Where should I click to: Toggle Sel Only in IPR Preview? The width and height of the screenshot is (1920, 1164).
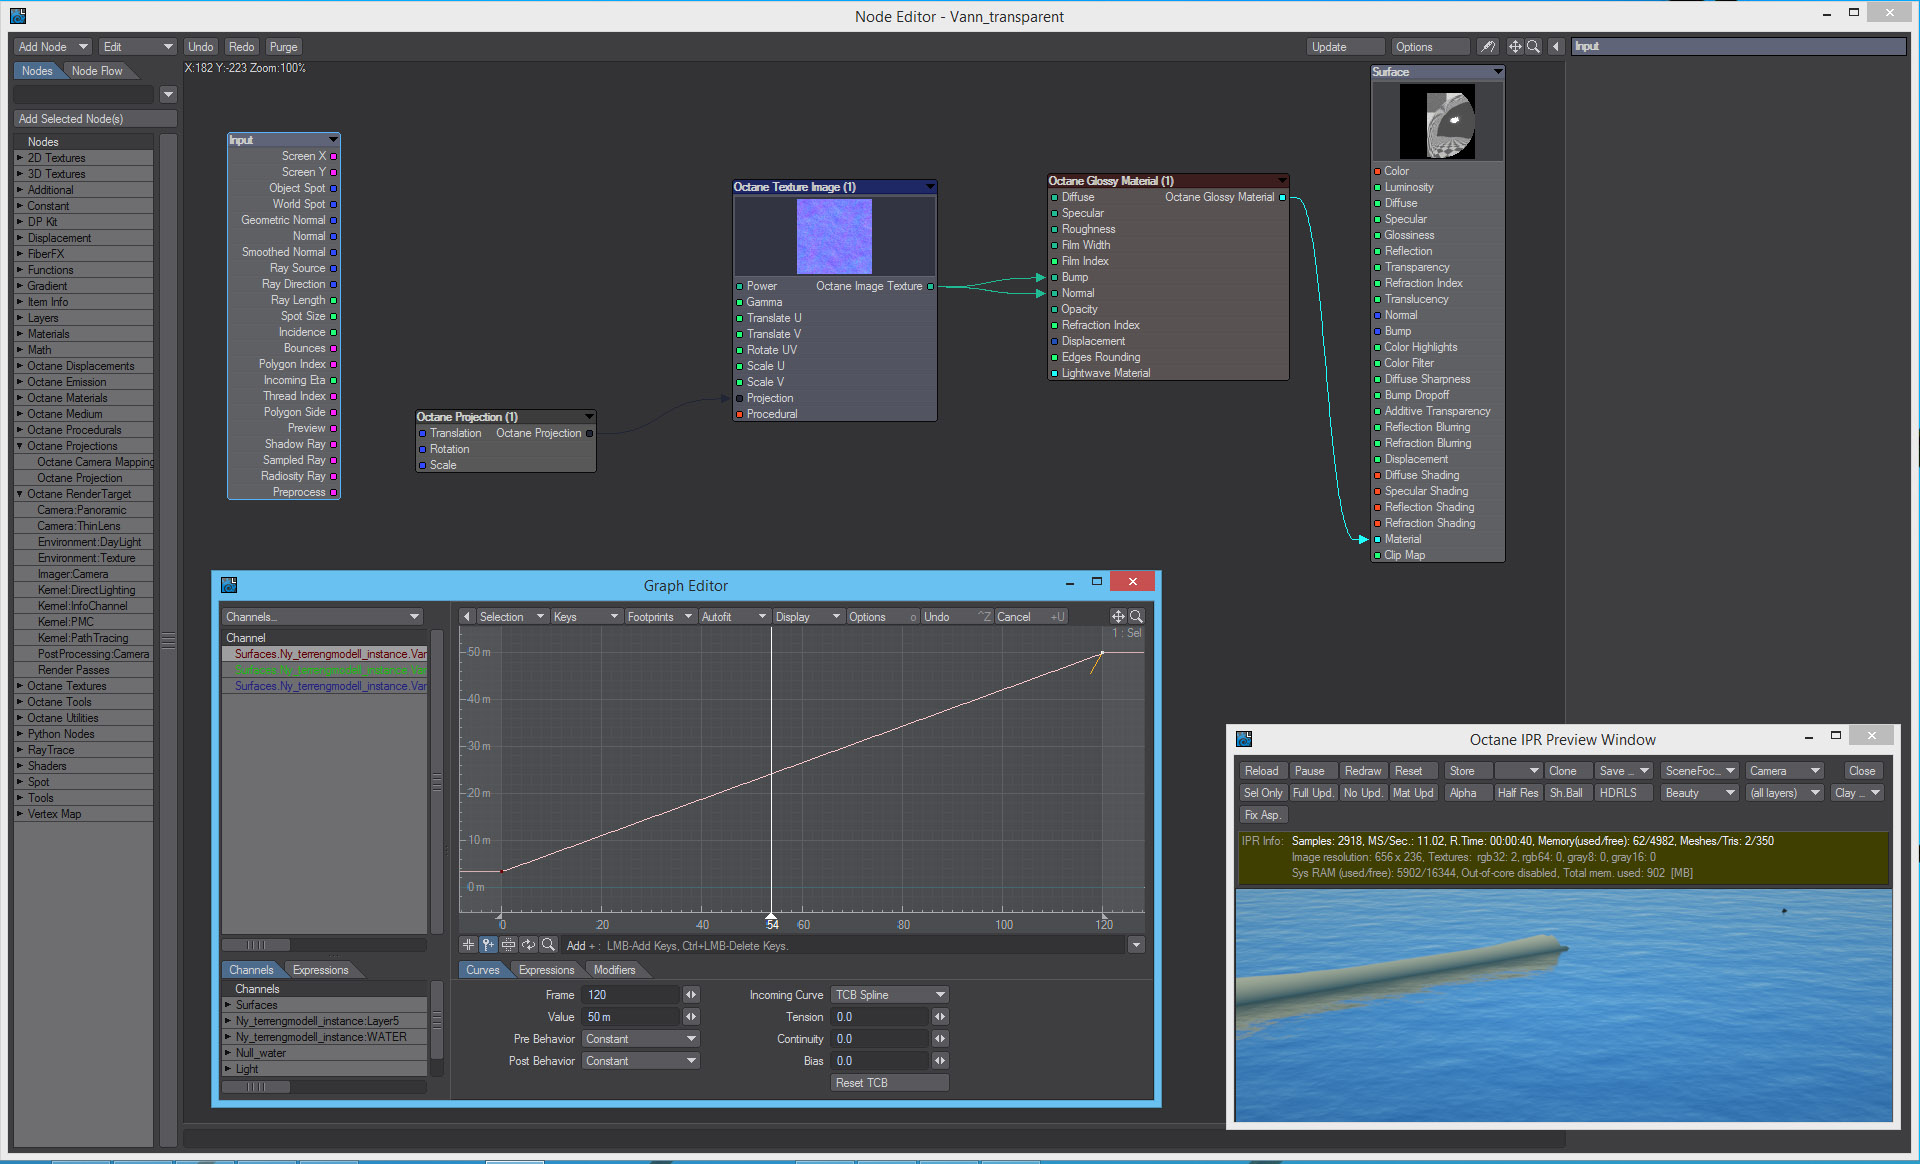(1262, 793)
